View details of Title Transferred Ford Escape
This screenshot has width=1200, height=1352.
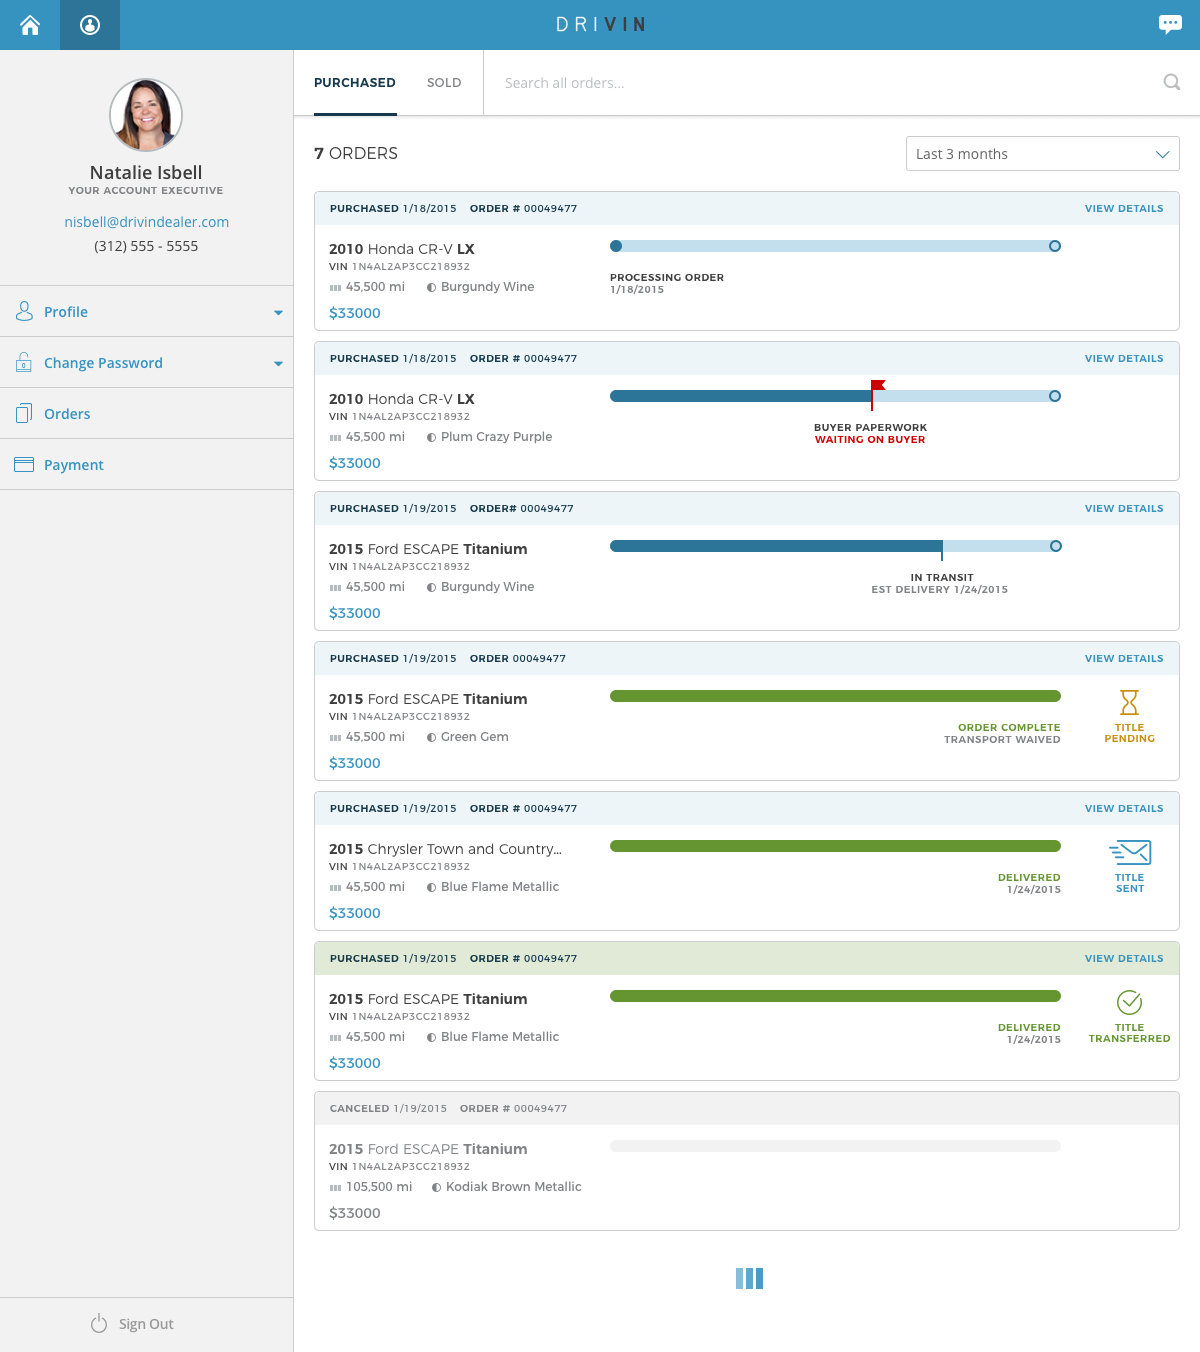[1124, 959]
